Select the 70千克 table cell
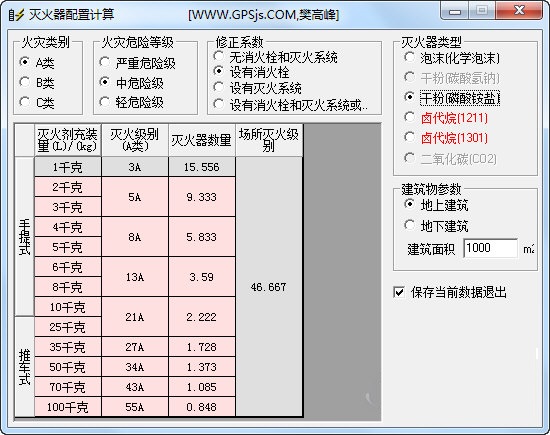This screenshot has width=550, height=435. [68, 387]
